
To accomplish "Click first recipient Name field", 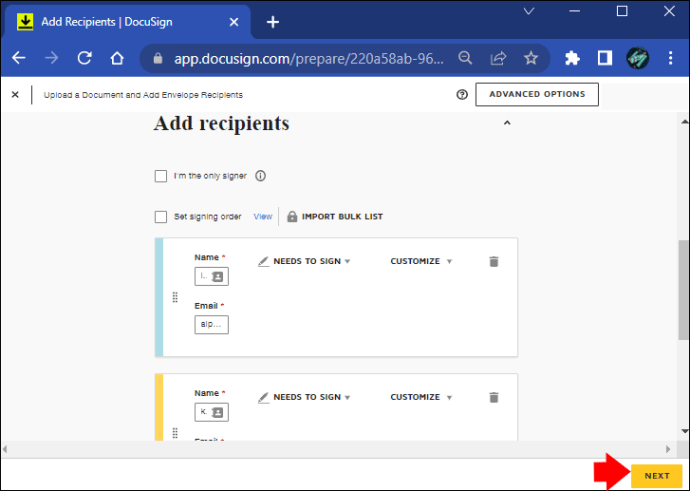I will [x=212, y=276].
